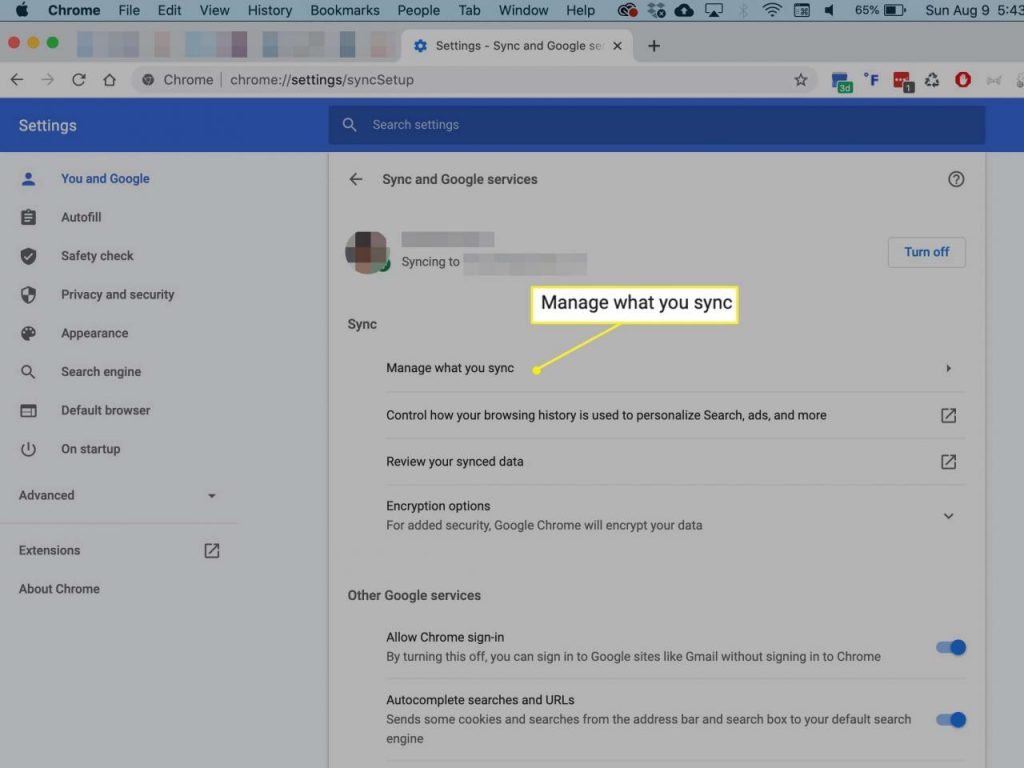Click the red Opera extension icon
This screenshot has height=768, width=1024.
963,80
